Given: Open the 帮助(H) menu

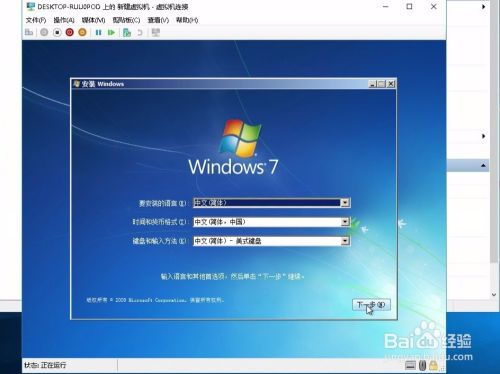Looking at the screenshot, I should click(187, 20).
